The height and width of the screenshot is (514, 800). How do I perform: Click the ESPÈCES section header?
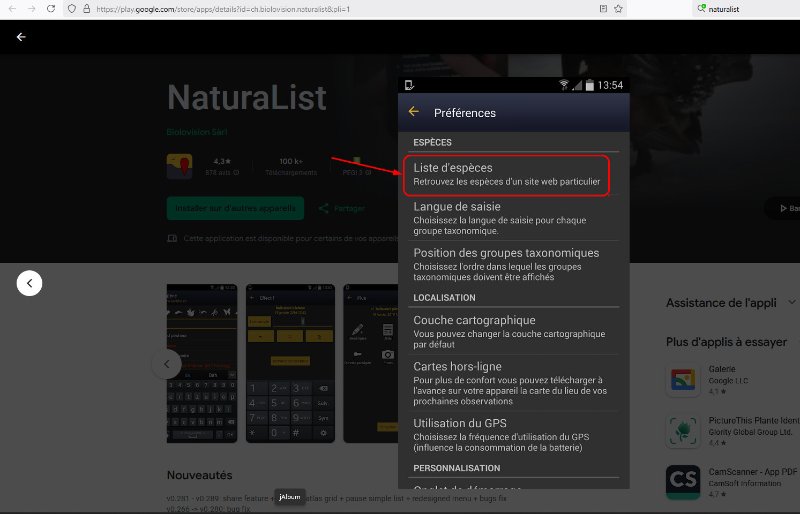tap(432, 142)
